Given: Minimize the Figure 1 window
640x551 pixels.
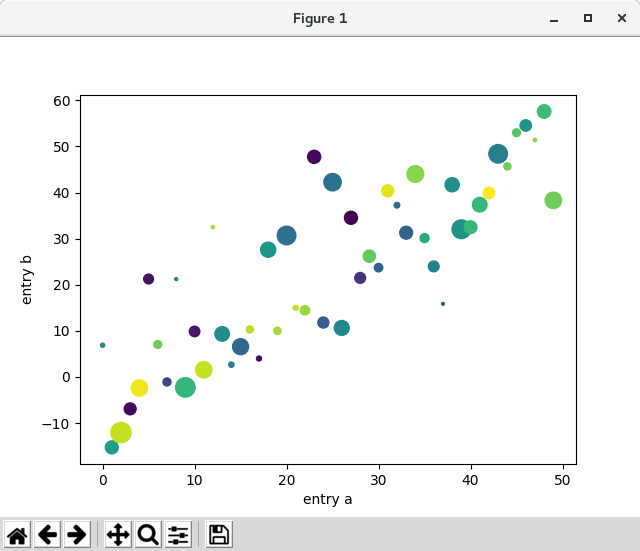Looking at the screenshot, I should pos(554,19).
